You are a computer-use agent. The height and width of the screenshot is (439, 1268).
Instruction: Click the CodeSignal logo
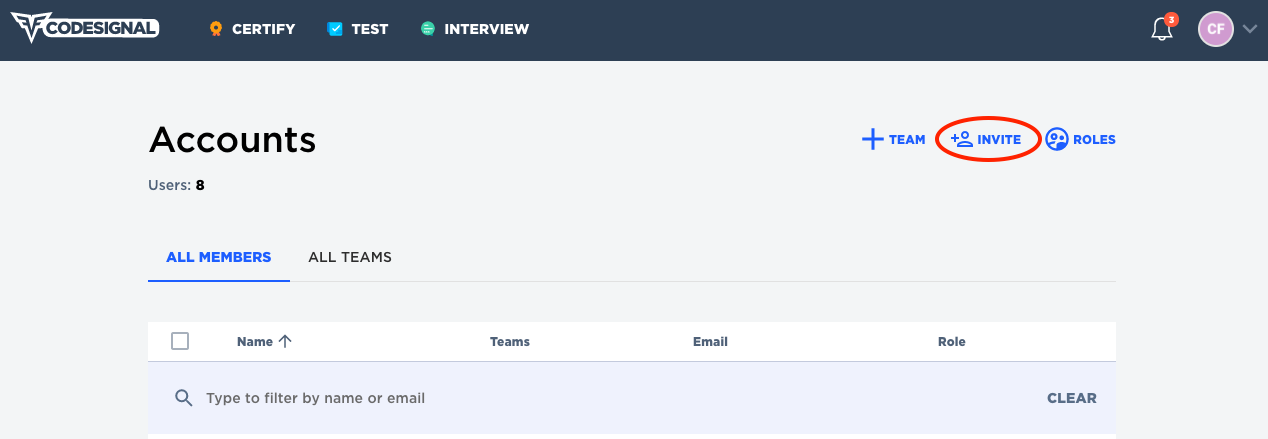[85, 29]
